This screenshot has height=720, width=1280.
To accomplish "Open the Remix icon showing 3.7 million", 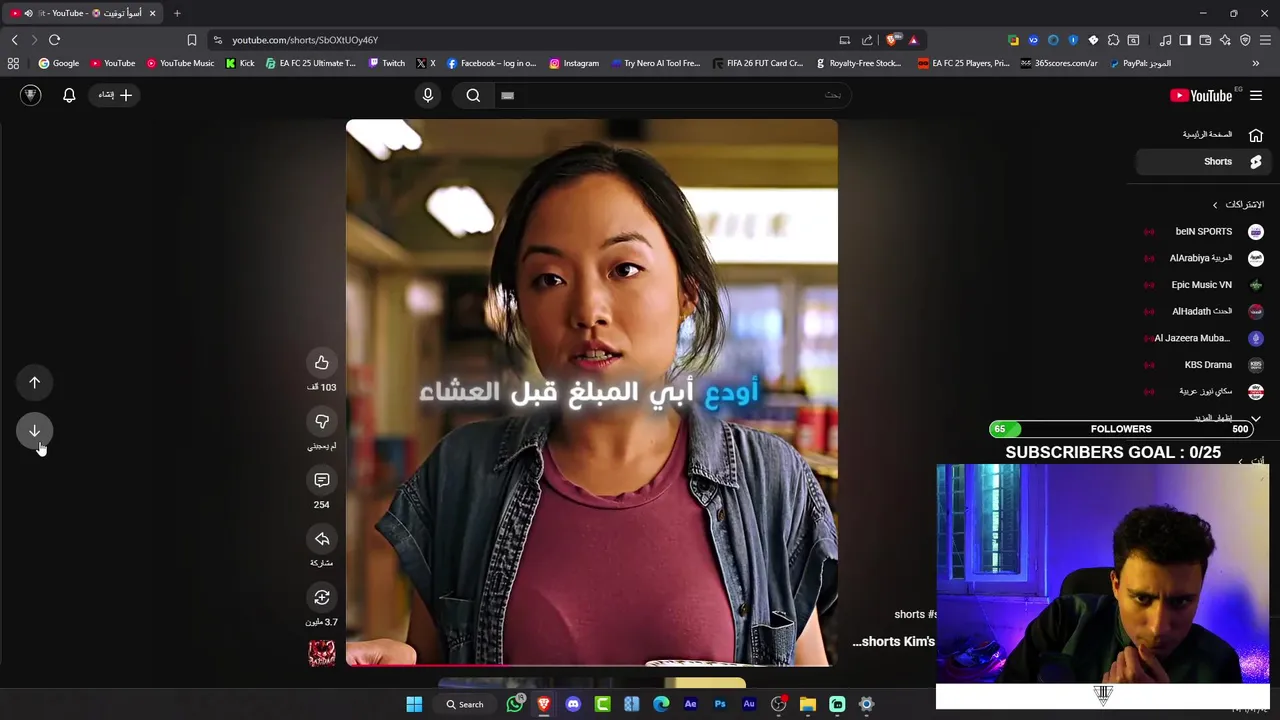I will [x=321, y=598].
